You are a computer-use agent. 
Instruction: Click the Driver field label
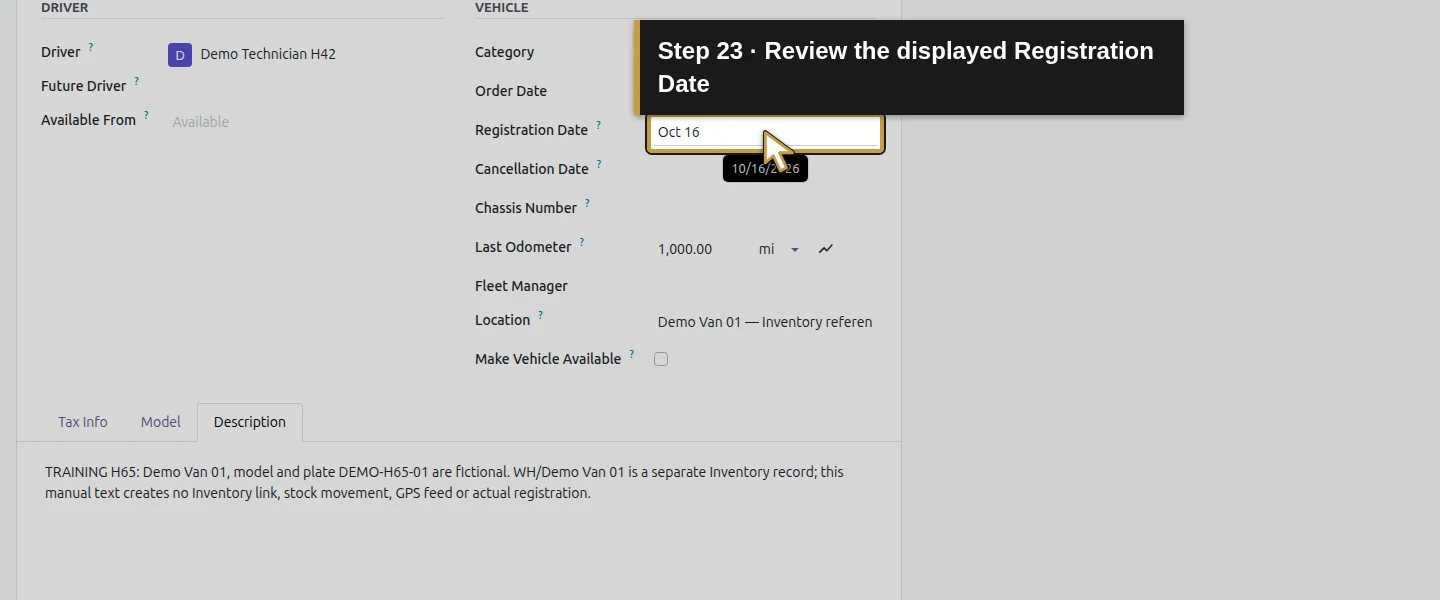(60, 52)
